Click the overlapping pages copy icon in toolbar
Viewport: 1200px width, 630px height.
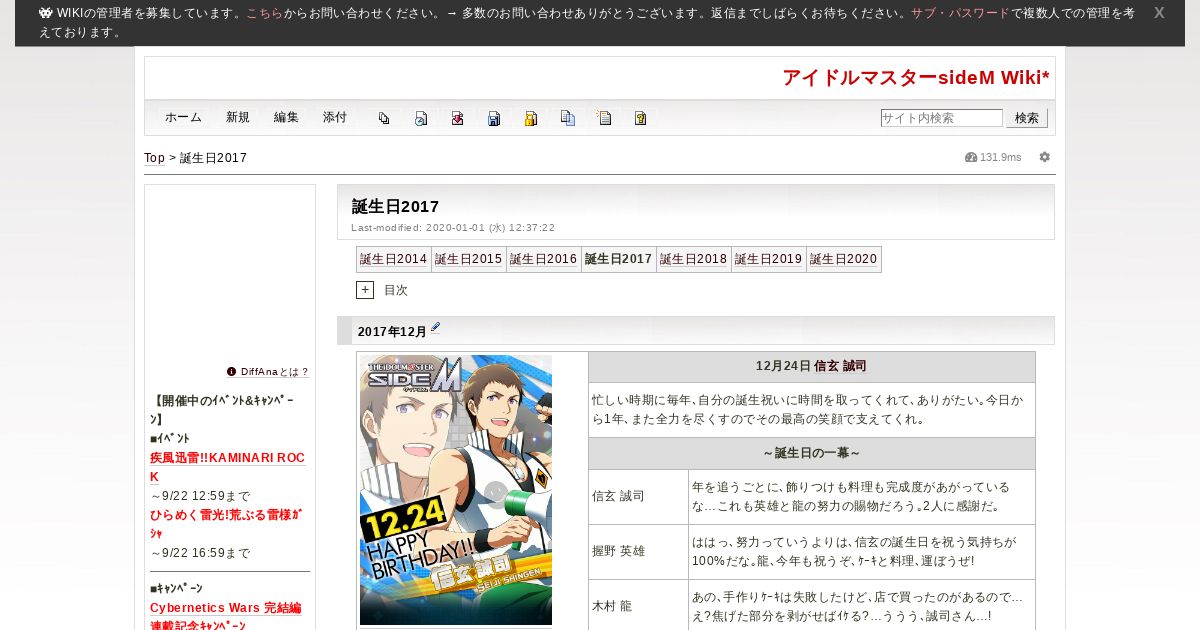click(384, 118)
